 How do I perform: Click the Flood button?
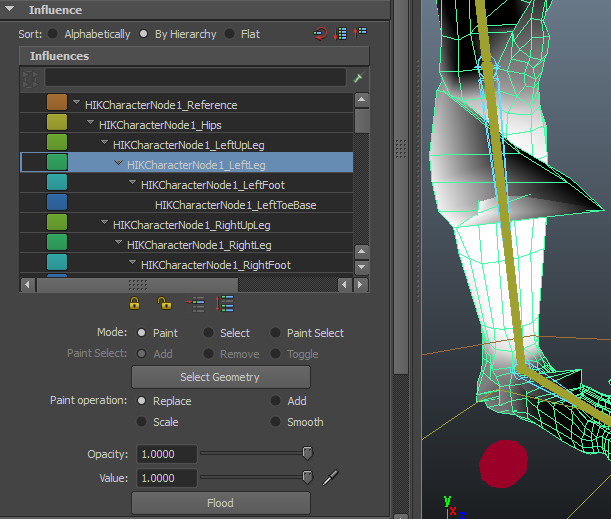[221, 503]
